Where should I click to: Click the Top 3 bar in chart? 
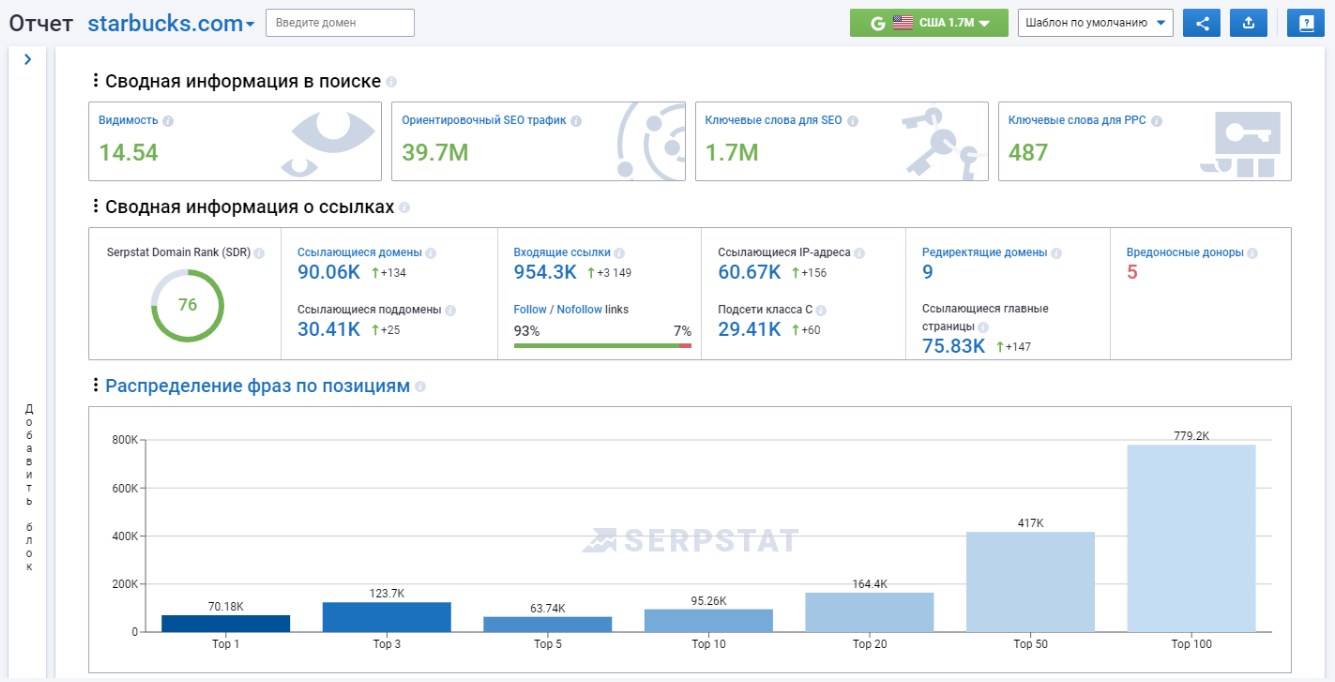click(x=387, y=617)
